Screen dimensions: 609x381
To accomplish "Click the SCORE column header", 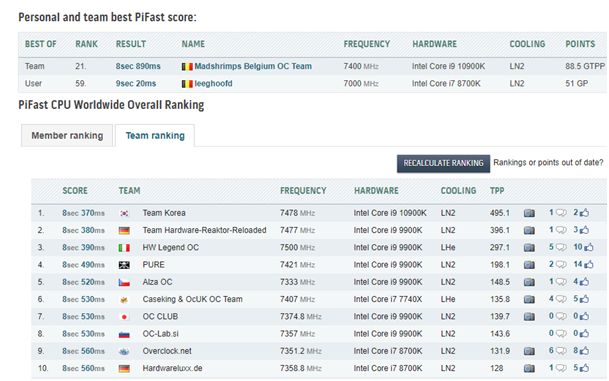I will pyautogui.click(x=75, y=191).
